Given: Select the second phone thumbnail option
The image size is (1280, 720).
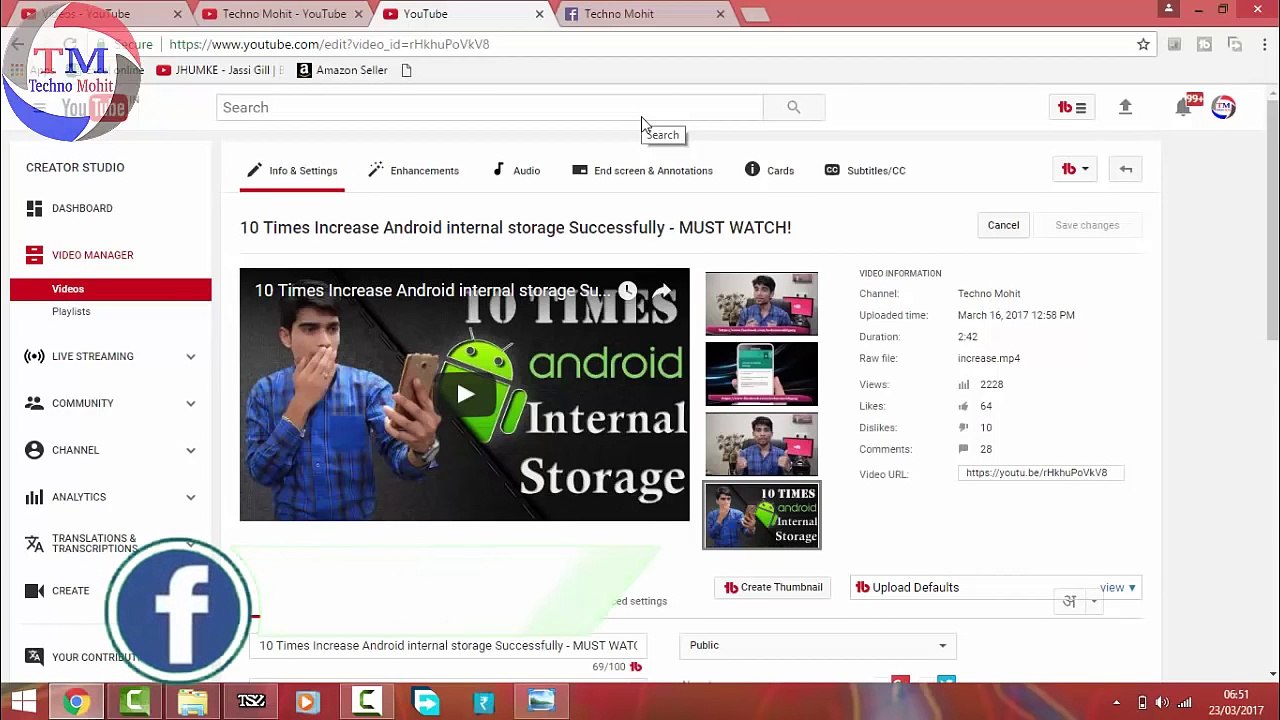Looking at the screenshot, I should 761,373.
